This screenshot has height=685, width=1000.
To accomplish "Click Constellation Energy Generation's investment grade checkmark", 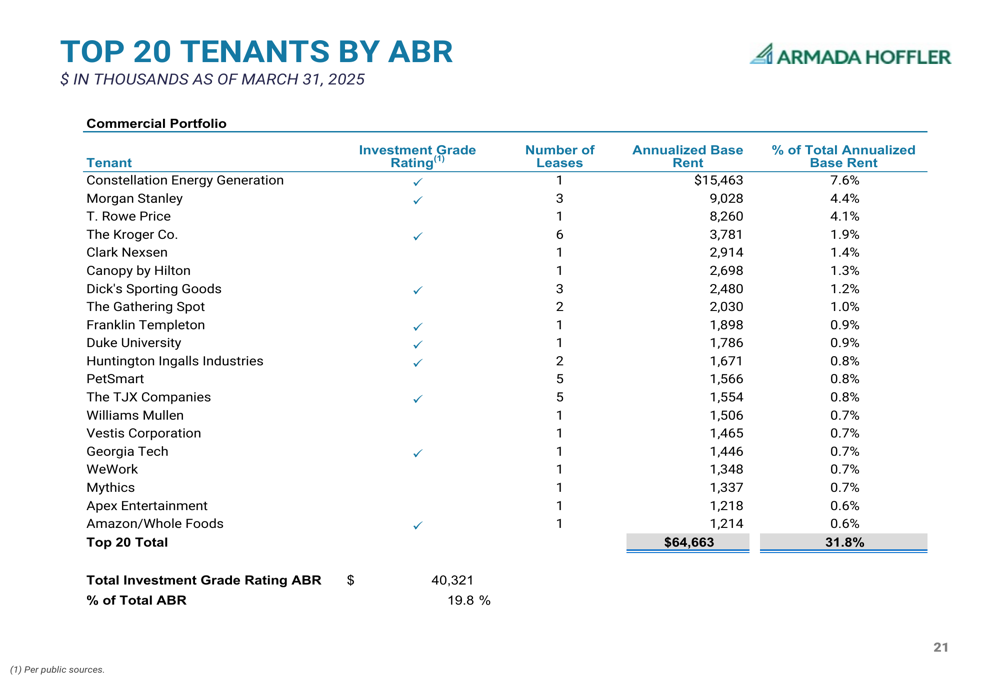I will (x=418, y=182).
